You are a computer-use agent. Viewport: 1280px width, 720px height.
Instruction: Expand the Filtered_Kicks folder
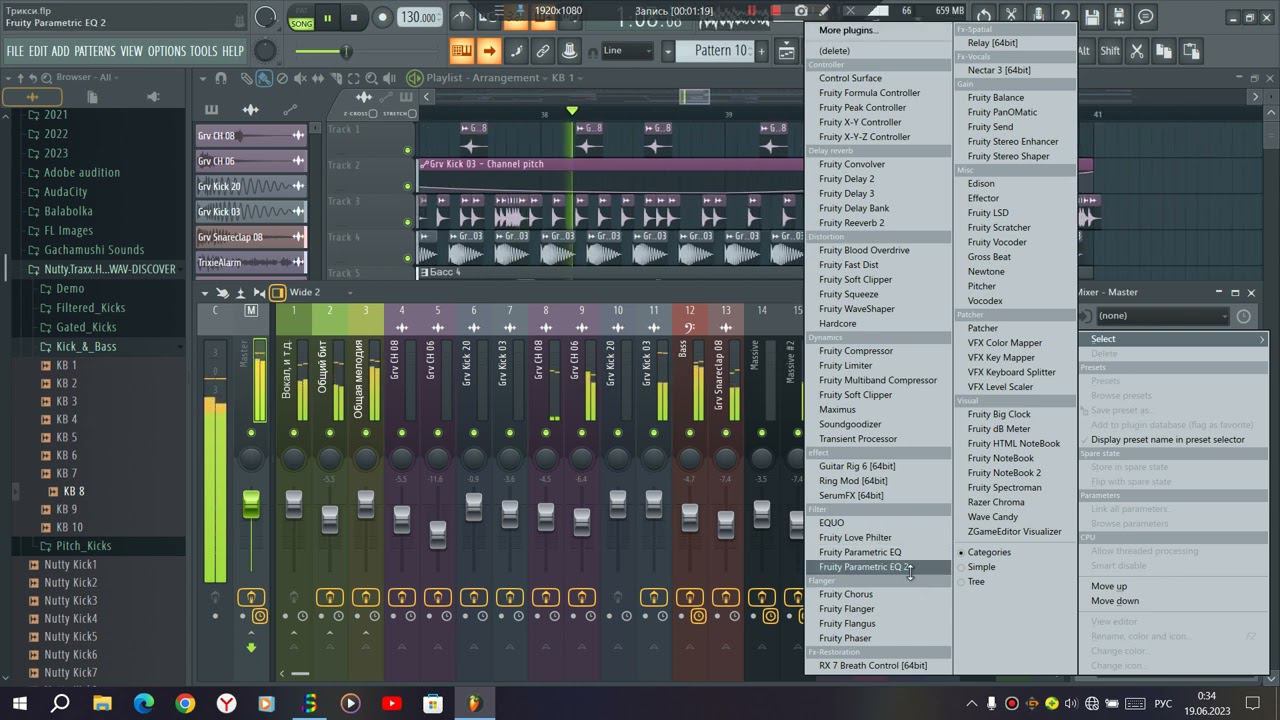pos(91,308)
